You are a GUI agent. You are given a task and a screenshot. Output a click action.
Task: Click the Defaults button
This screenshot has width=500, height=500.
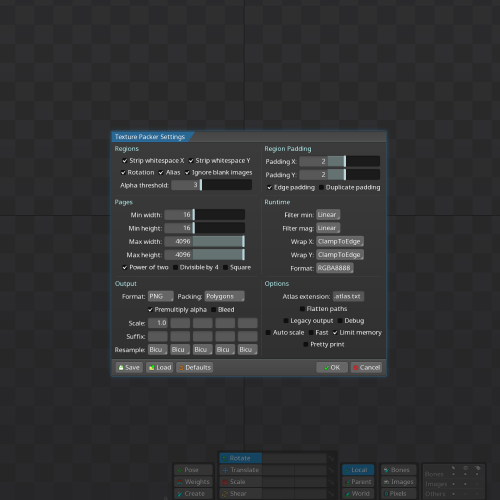[195, 368]
